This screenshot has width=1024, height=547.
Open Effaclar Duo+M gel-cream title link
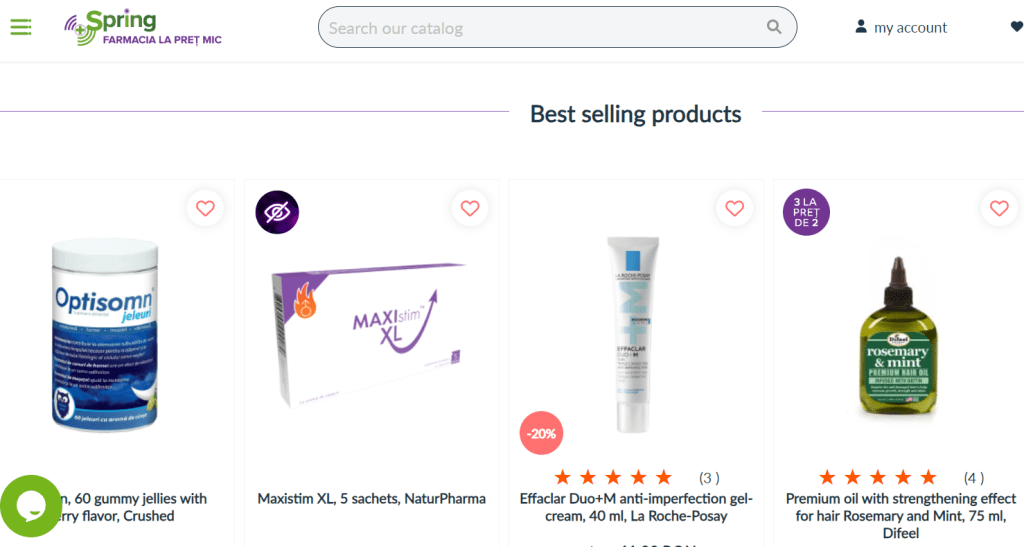[x=636, y=507]
